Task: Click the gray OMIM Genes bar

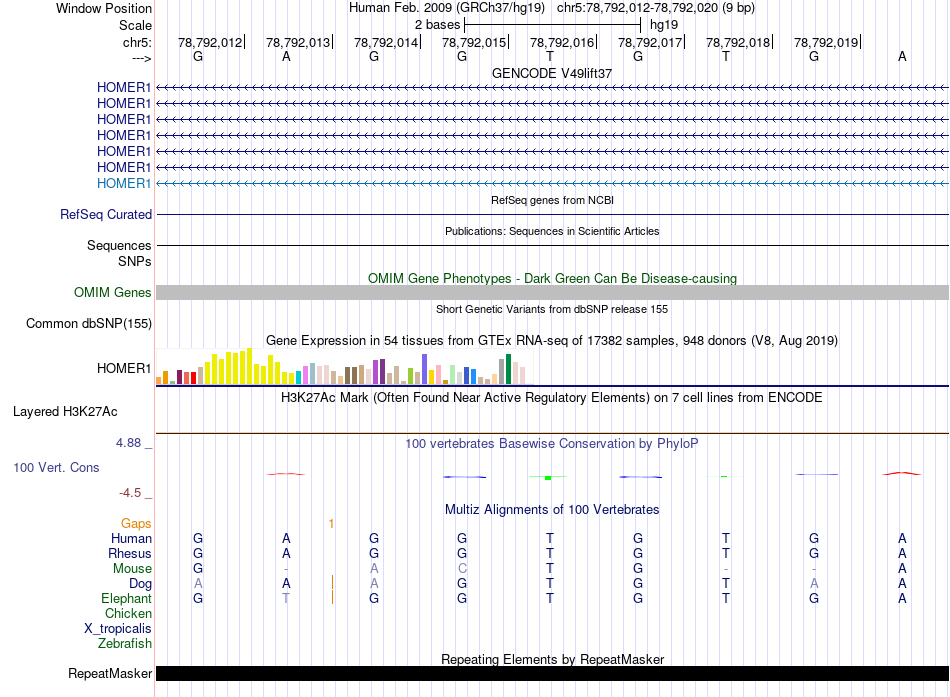Action: tap(552, 292)
